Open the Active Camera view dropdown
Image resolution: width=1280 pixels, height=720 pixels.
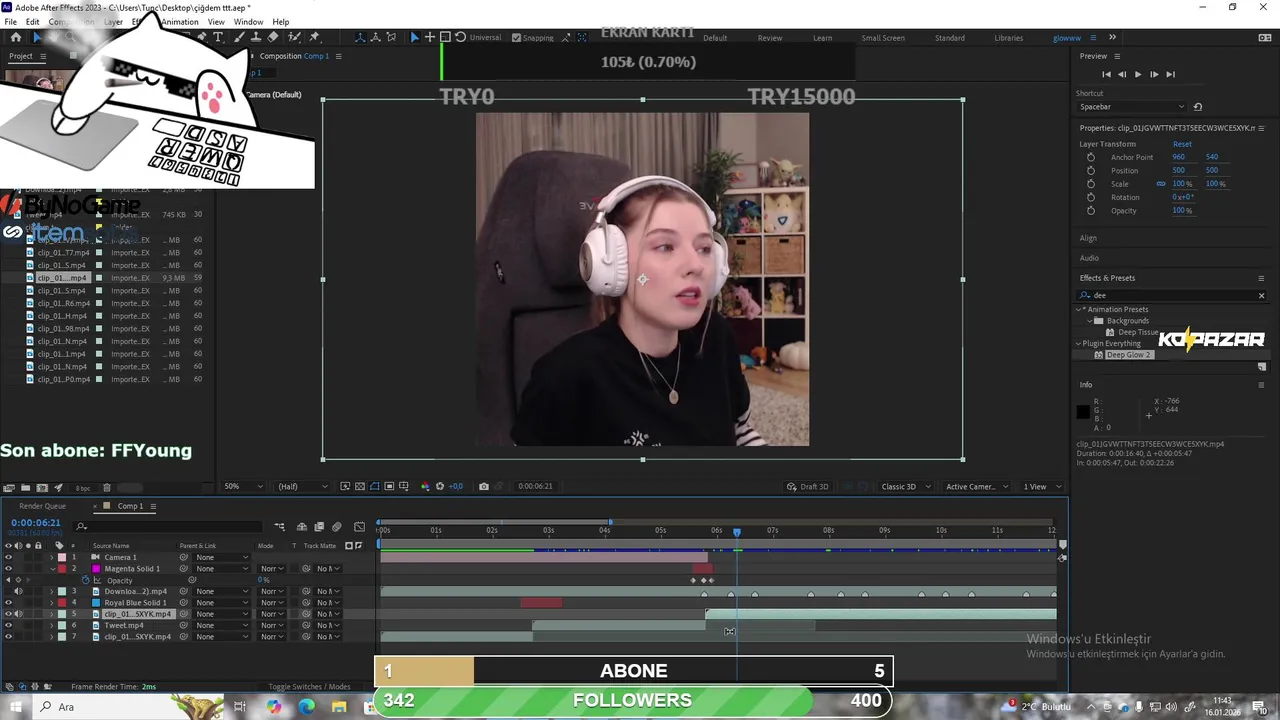[x=976, y=487]
